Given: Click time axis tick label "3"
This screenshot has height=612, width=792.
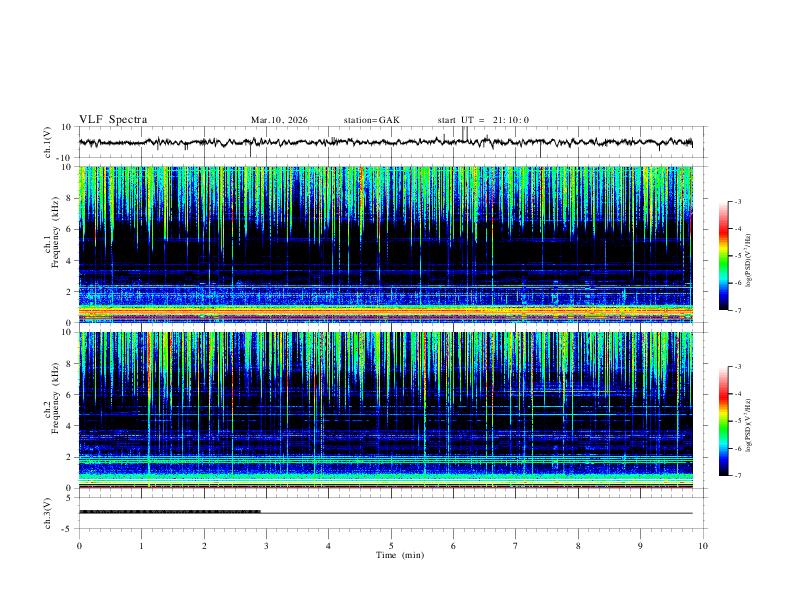Looking at the screenshot, I should pos(266,546).
